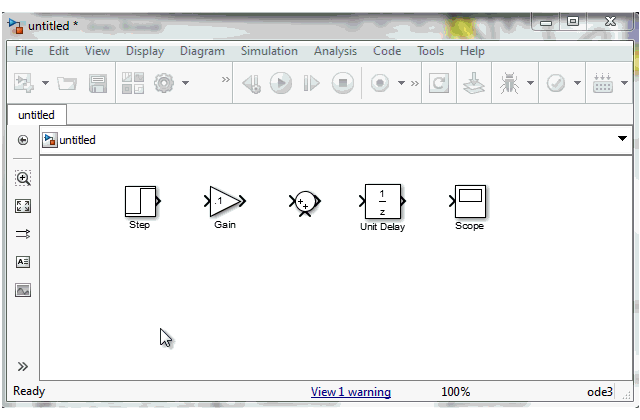Click the Run simulation play button
The image size is (640, 420).
point(281,84)
